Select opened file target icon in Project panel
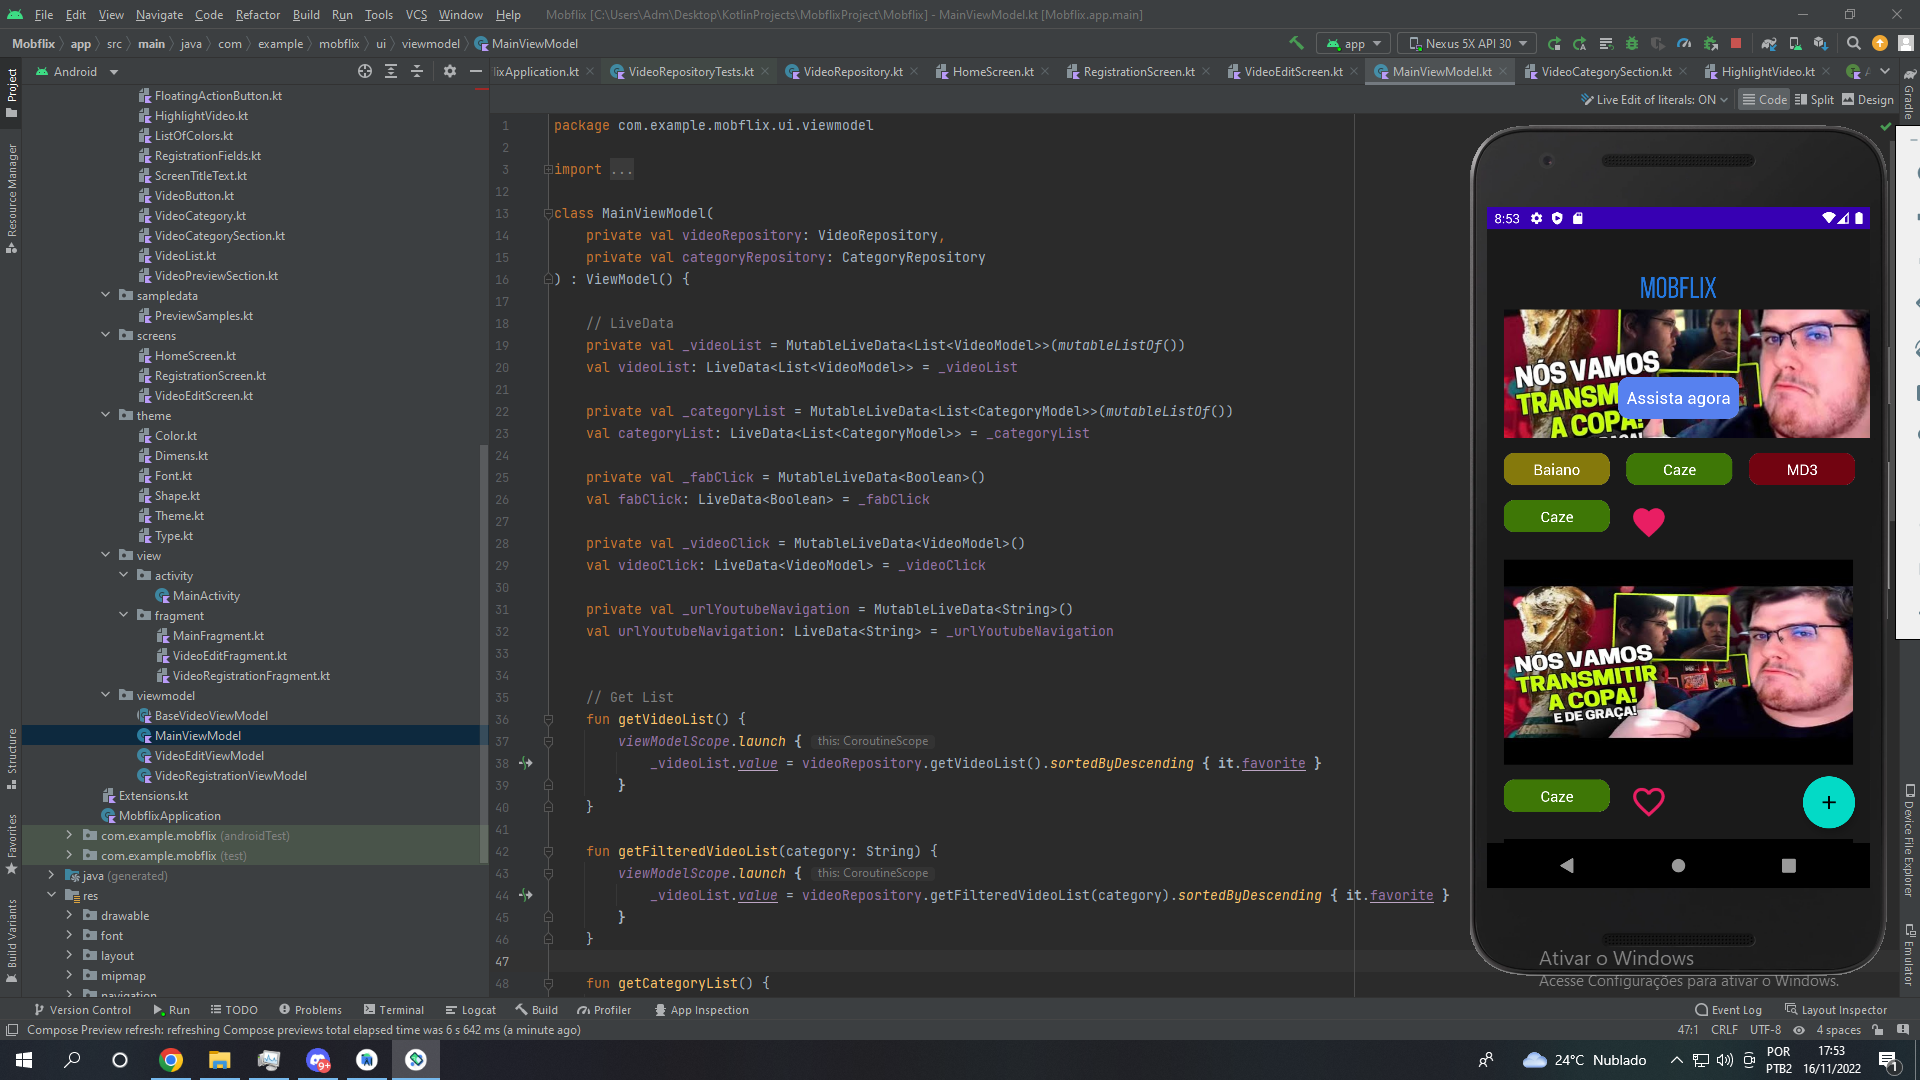The width and height of the screenshot is (1920, 1081). [365, 72]
